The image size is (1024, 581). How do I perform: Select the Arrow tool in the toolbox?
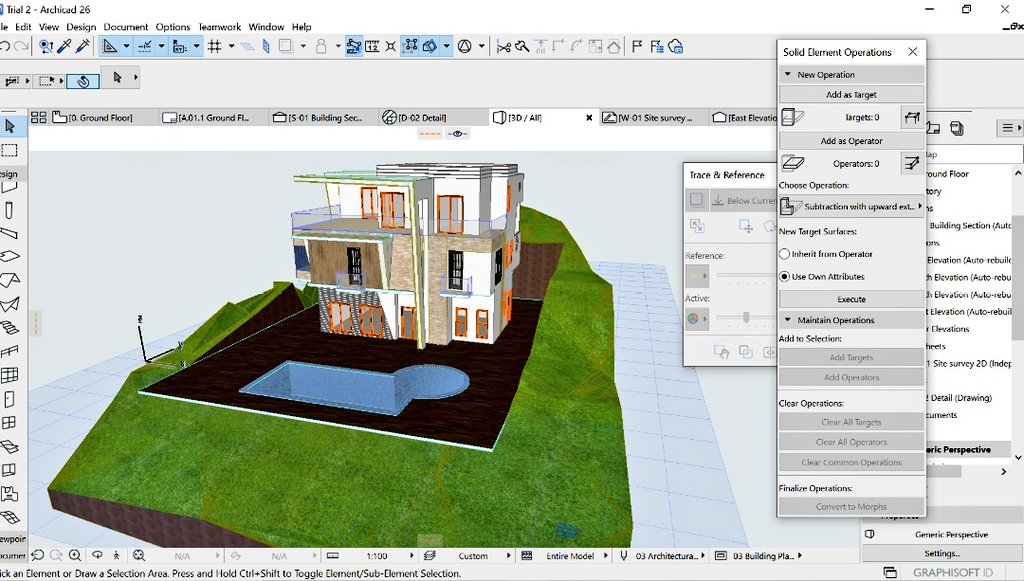point(9,126)
